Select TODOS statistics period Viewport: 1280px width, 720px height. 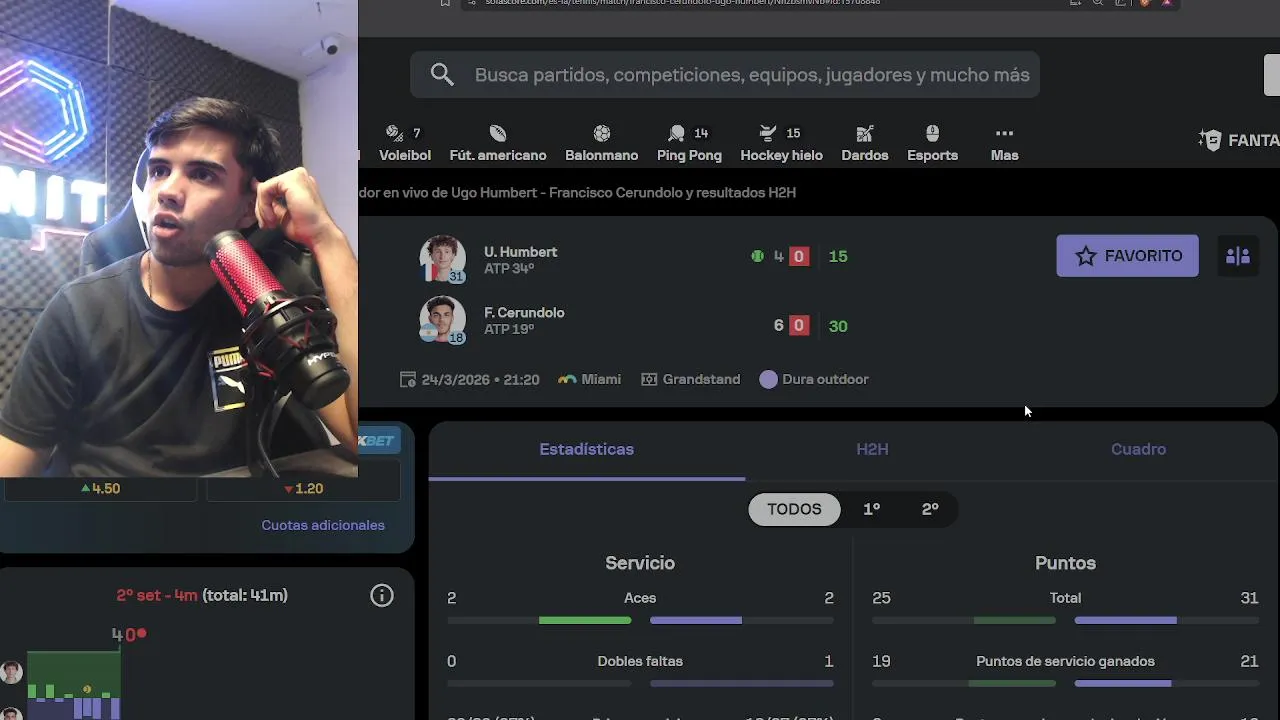point(794,509)
